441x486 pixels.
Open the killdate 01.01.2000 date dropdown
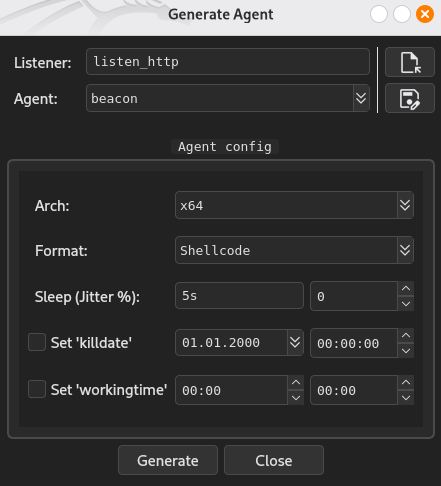(295, 342)
